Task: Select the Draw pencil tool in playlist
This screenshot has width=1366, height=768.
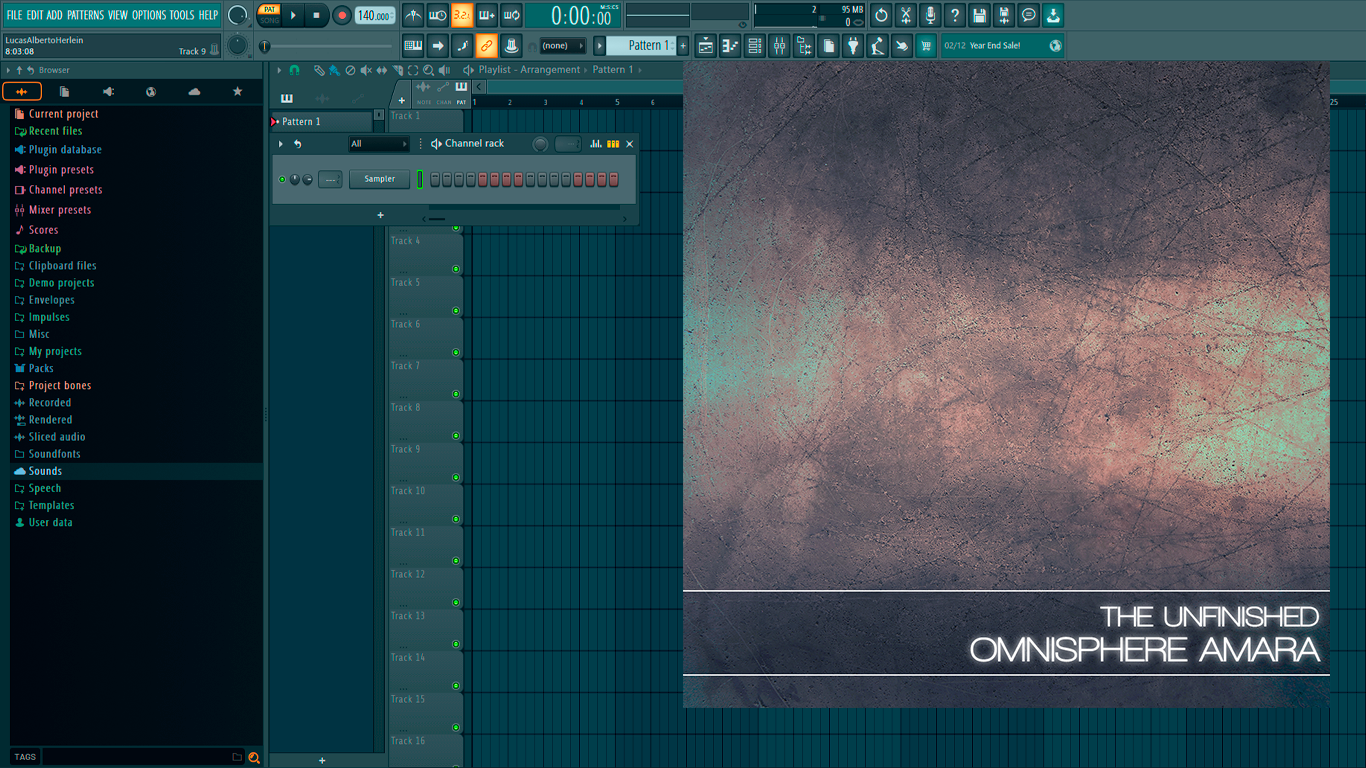Action: click(318, 70)
